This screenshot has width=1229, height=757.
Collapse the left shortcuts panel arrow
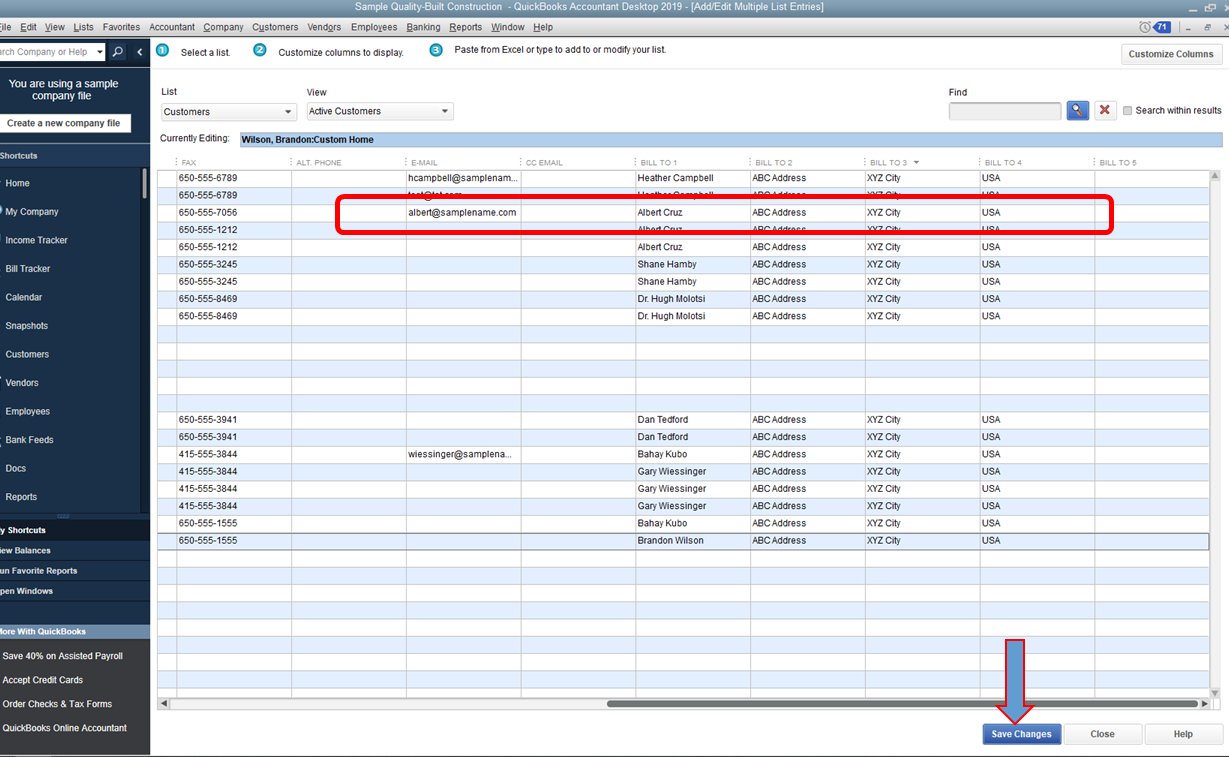pyautogui.click(x=140, y=52)
